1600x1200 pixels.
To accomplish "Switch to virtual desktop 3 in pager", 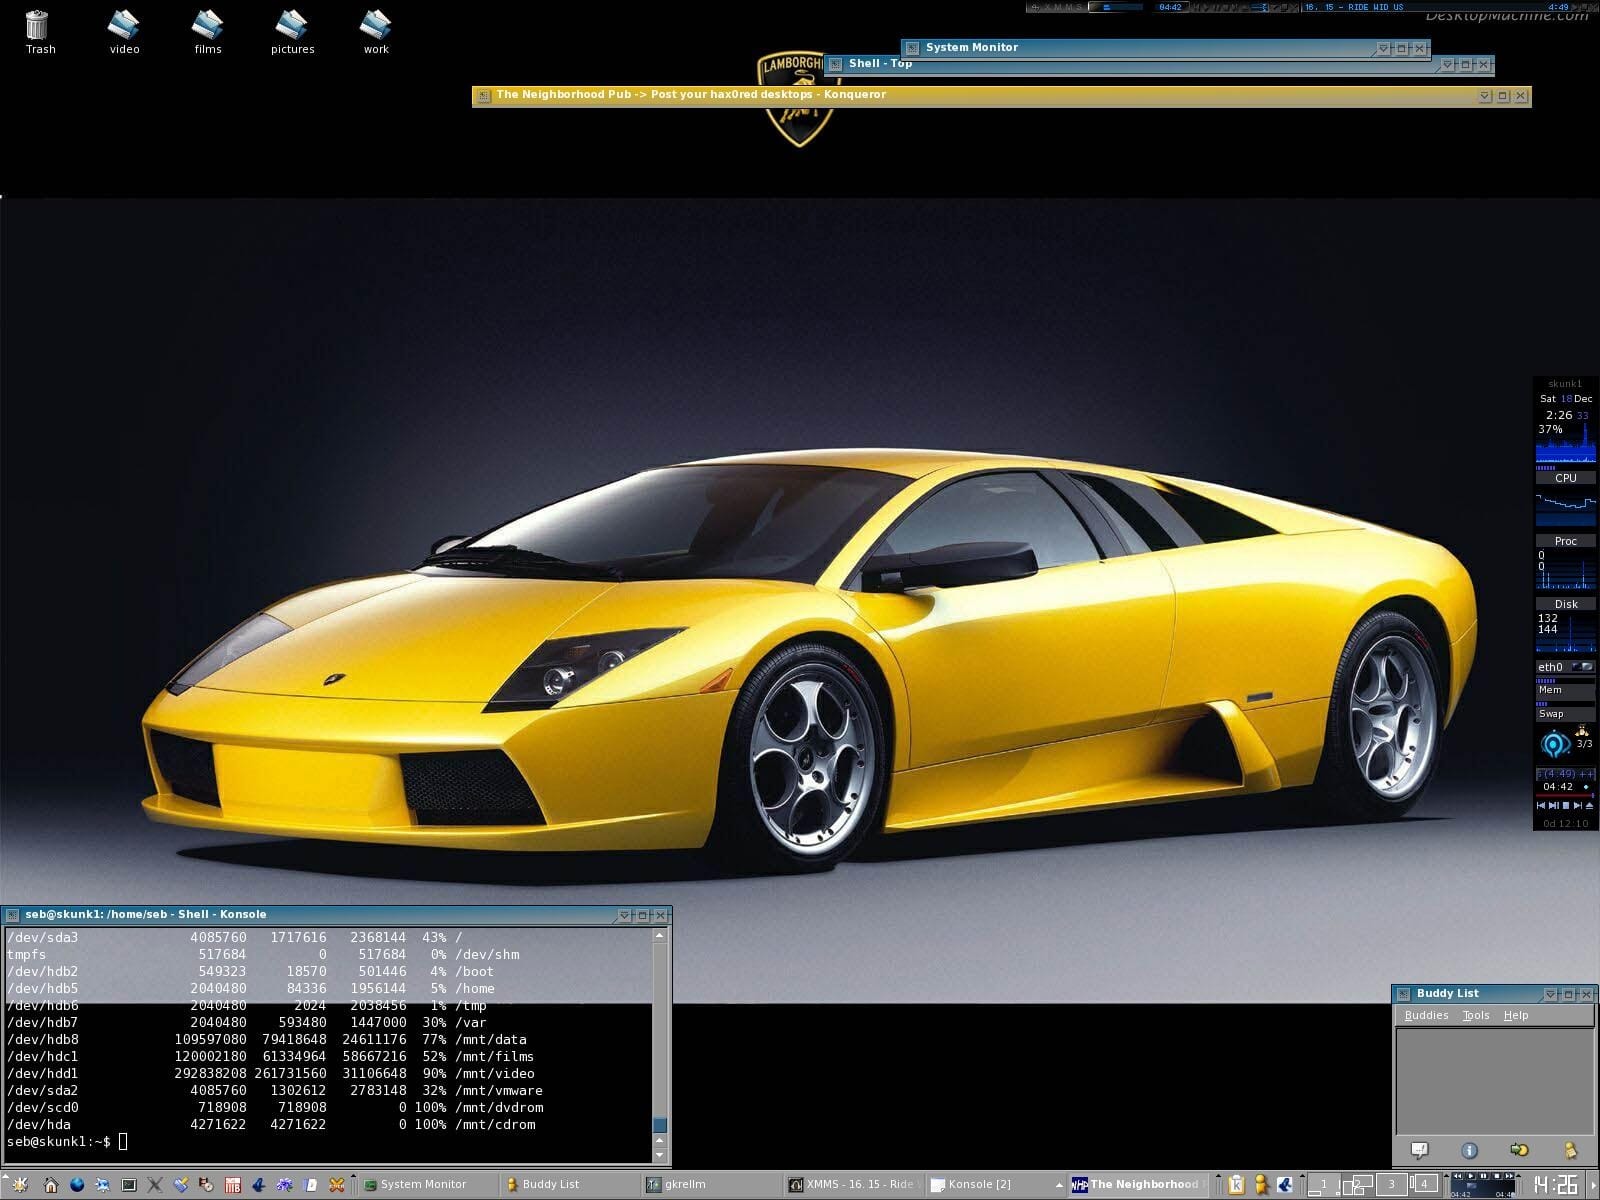I will click(x=1391, y=1185).
